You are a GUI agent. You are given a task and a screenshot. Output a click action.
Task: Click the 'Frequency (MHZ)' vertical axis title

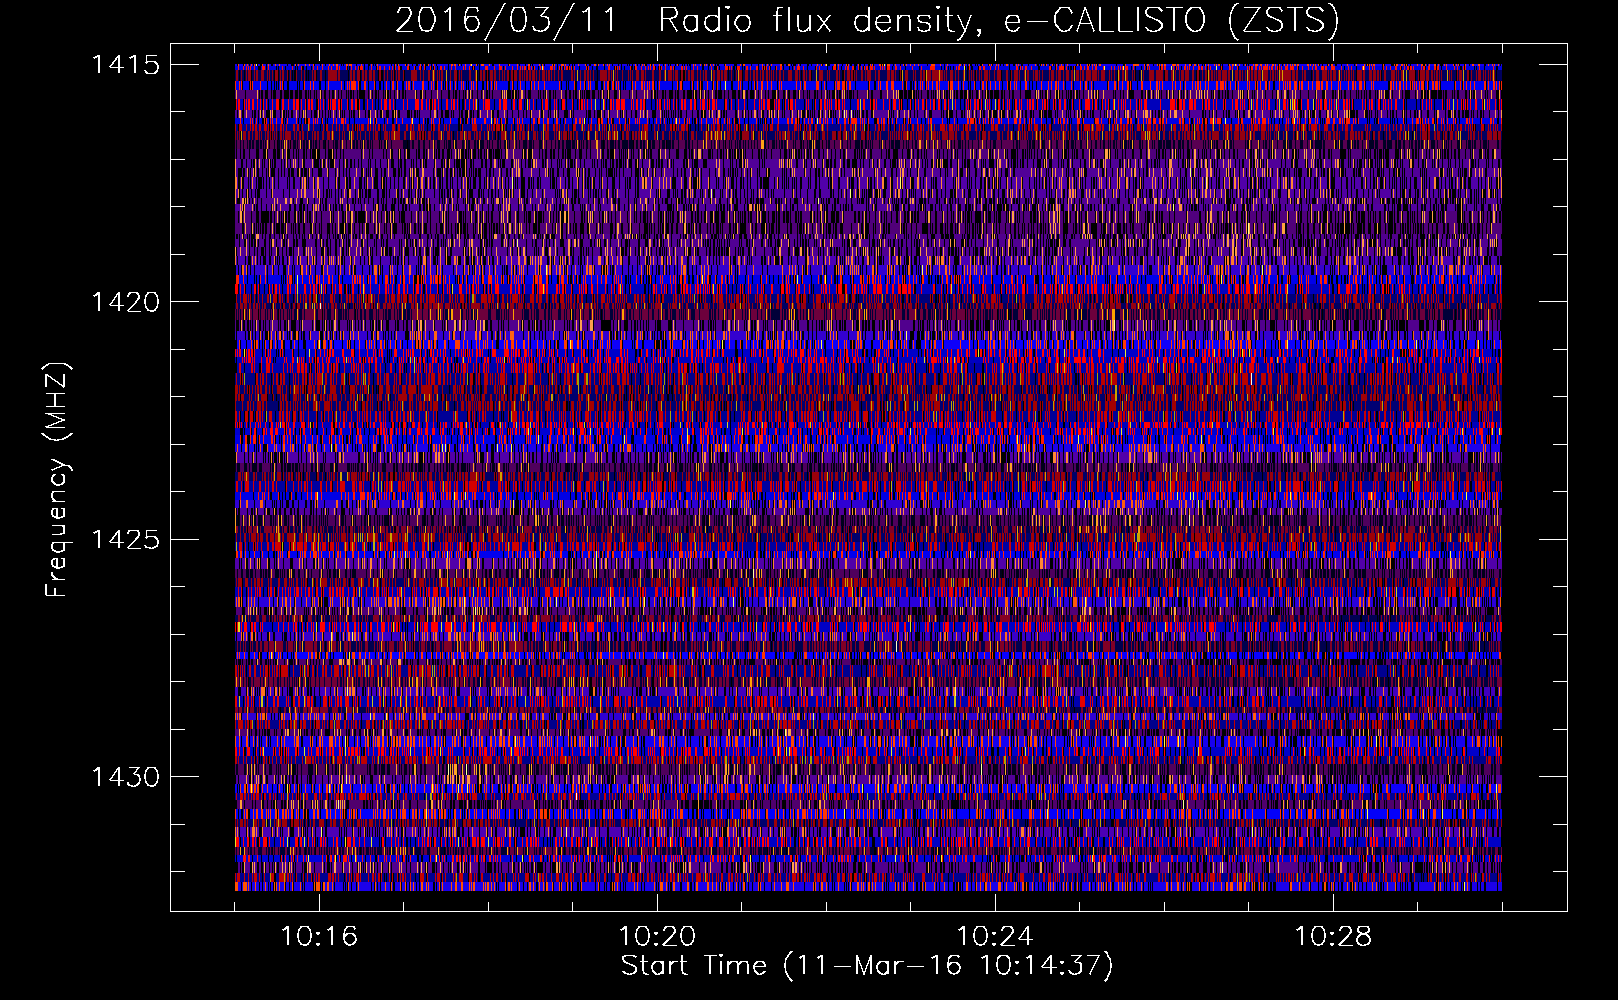(58, 480)
